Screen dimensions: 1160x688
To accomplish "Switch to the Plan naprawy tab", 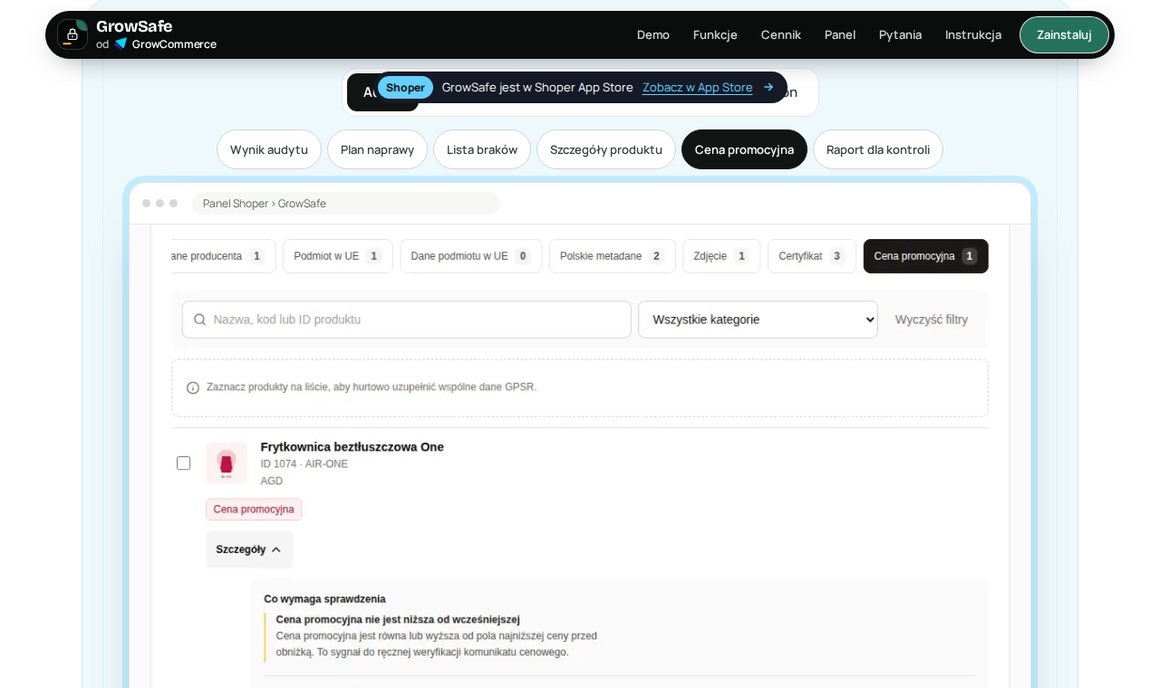I will [x=377, y=149].
